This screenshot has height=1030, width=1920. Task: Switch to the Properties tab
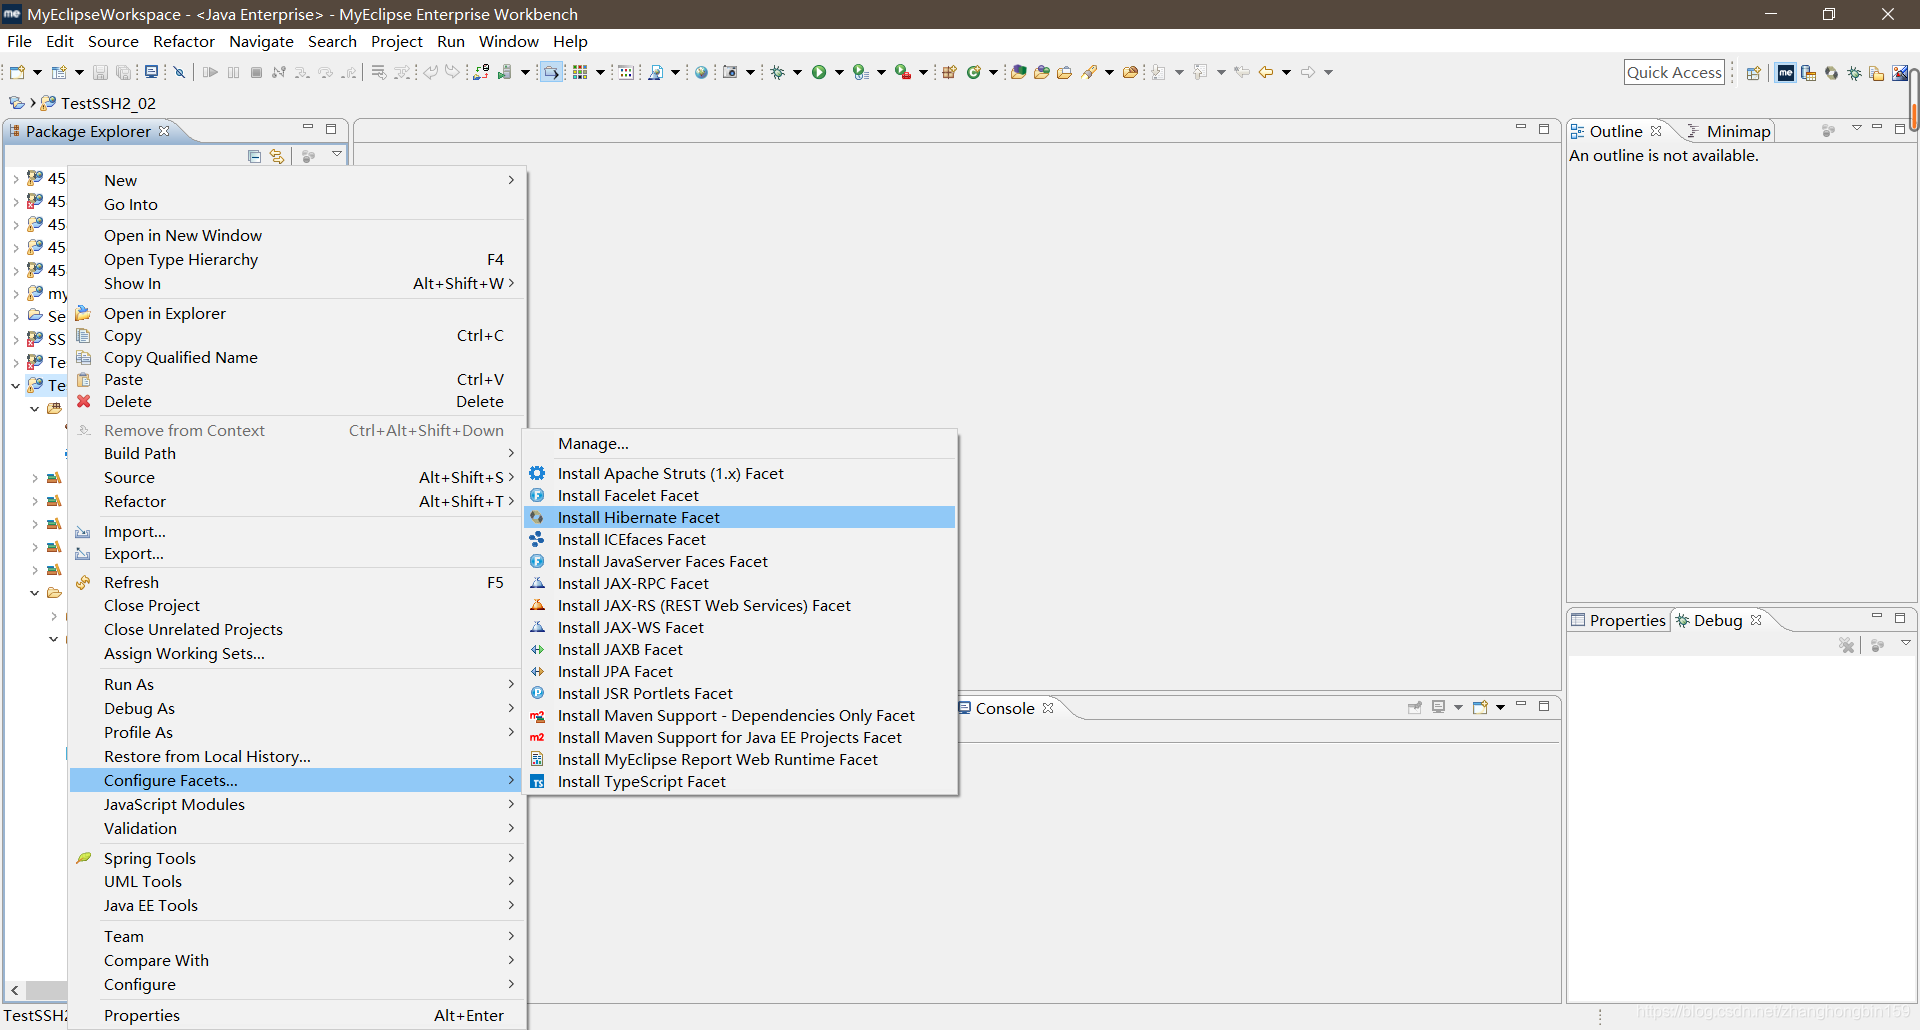point(1618,620)
